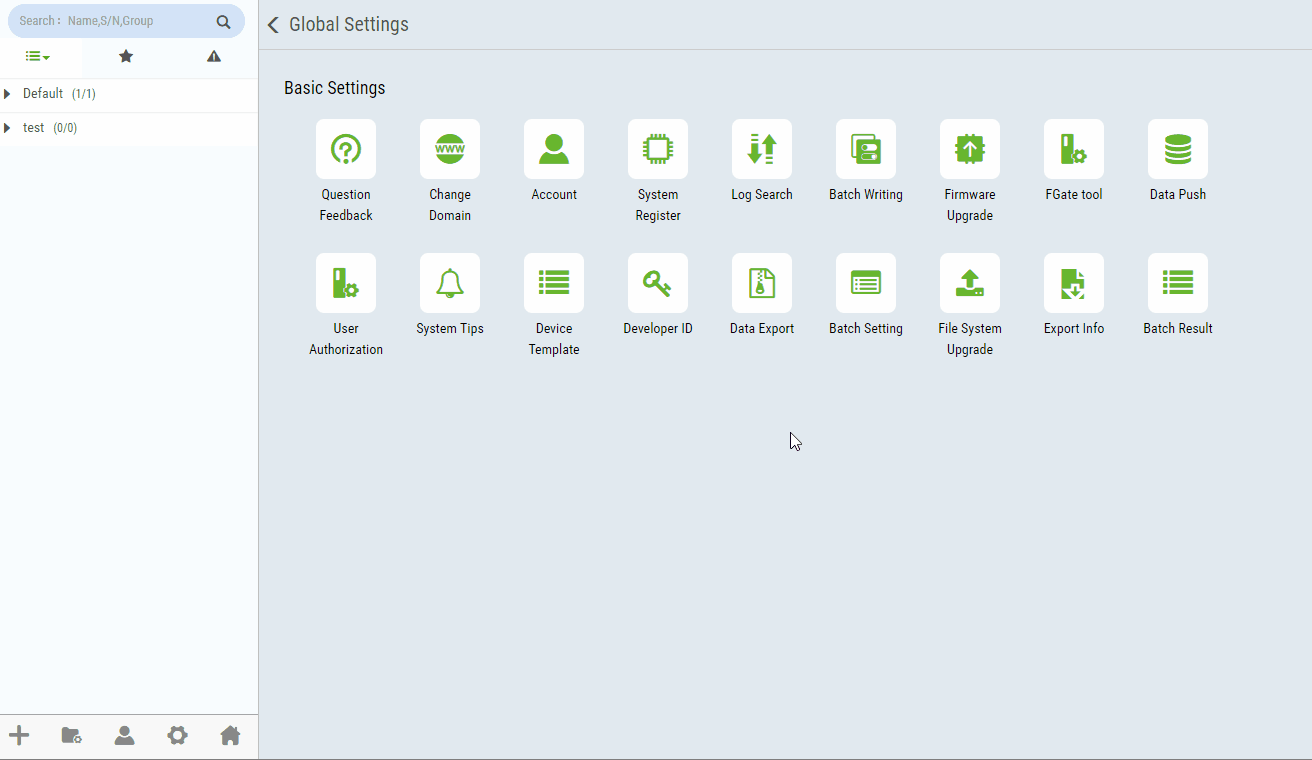
Task: Open the list view dropdown
Action: (38, 57)
